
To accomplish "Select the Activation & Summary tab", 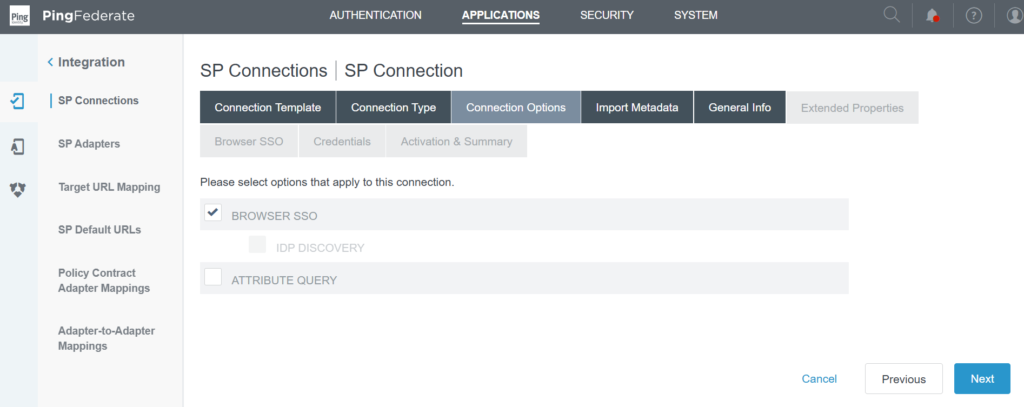I will point(456,141).
